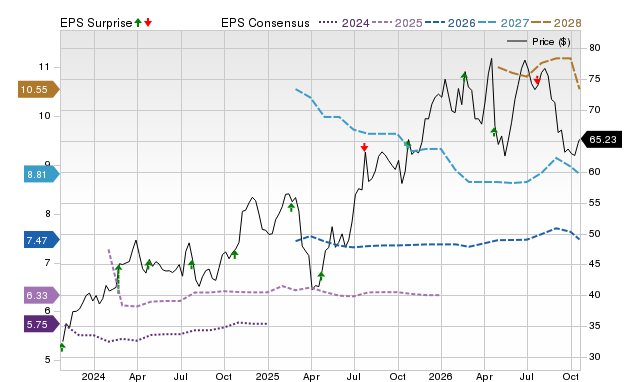Click the green surprise arrow near Apr 2026
The width and height of the screenshot is (640, 382).
pos(494,131)
